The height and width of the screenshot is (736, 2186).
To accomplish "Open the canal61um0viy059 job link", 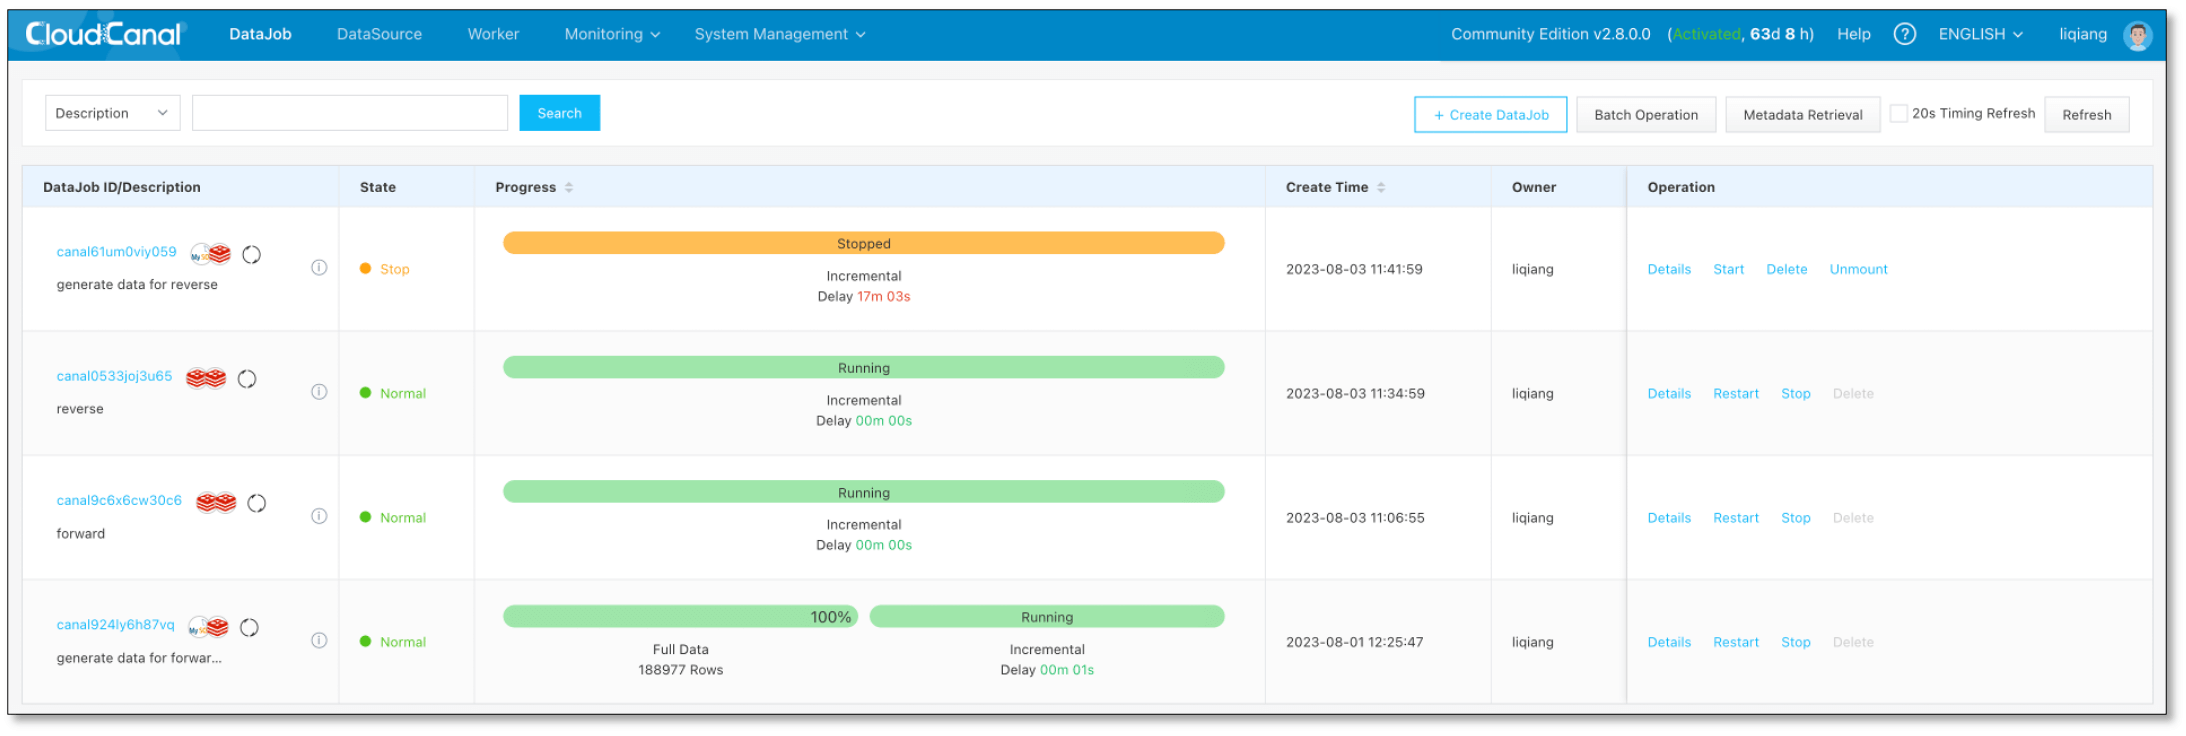I will [x=116, y=252].
